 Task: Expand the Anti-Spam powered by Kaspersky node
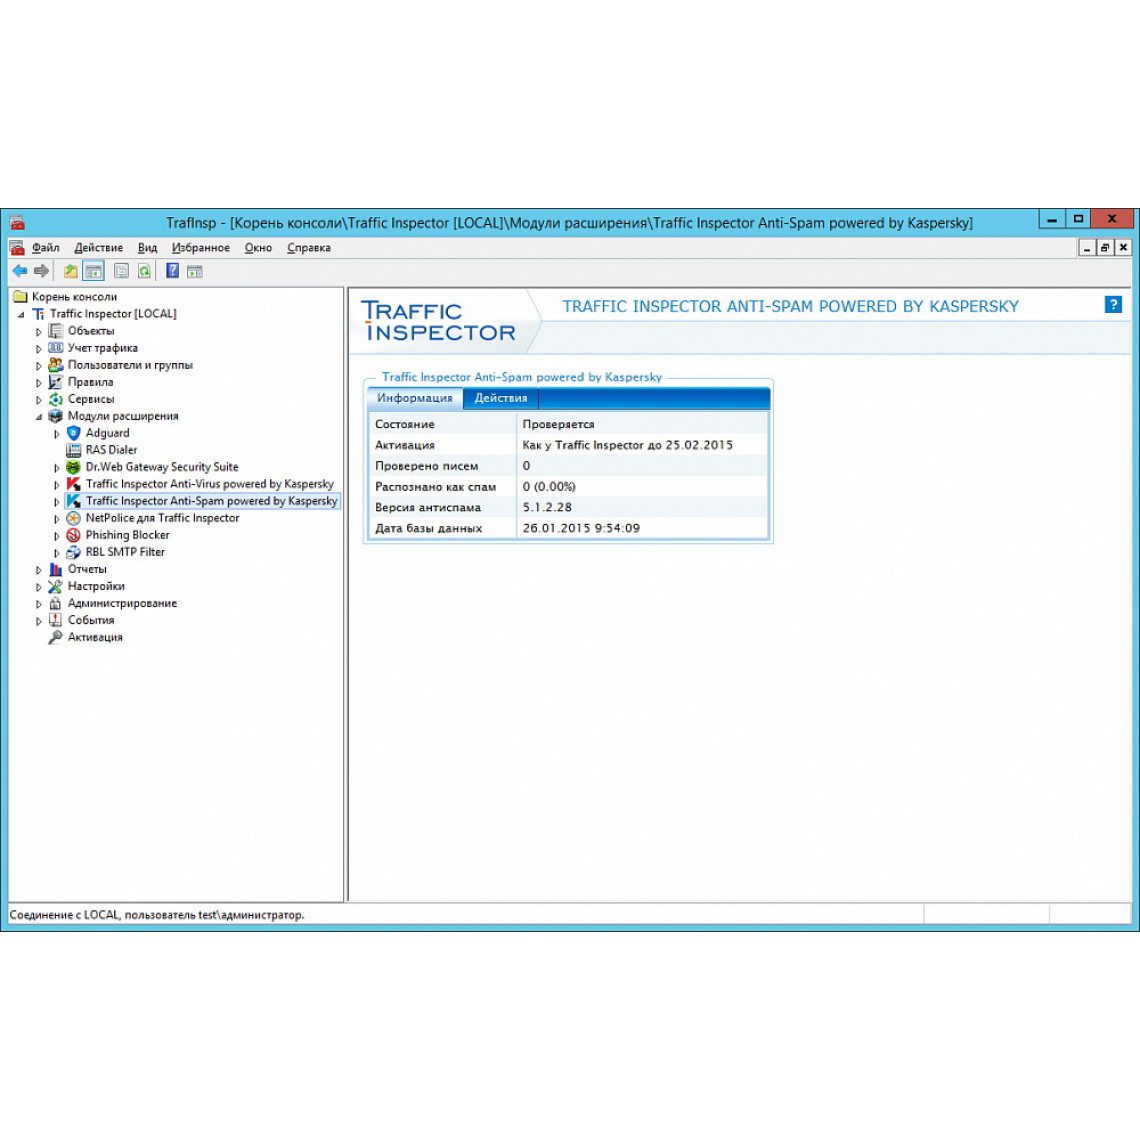point(57,502)
